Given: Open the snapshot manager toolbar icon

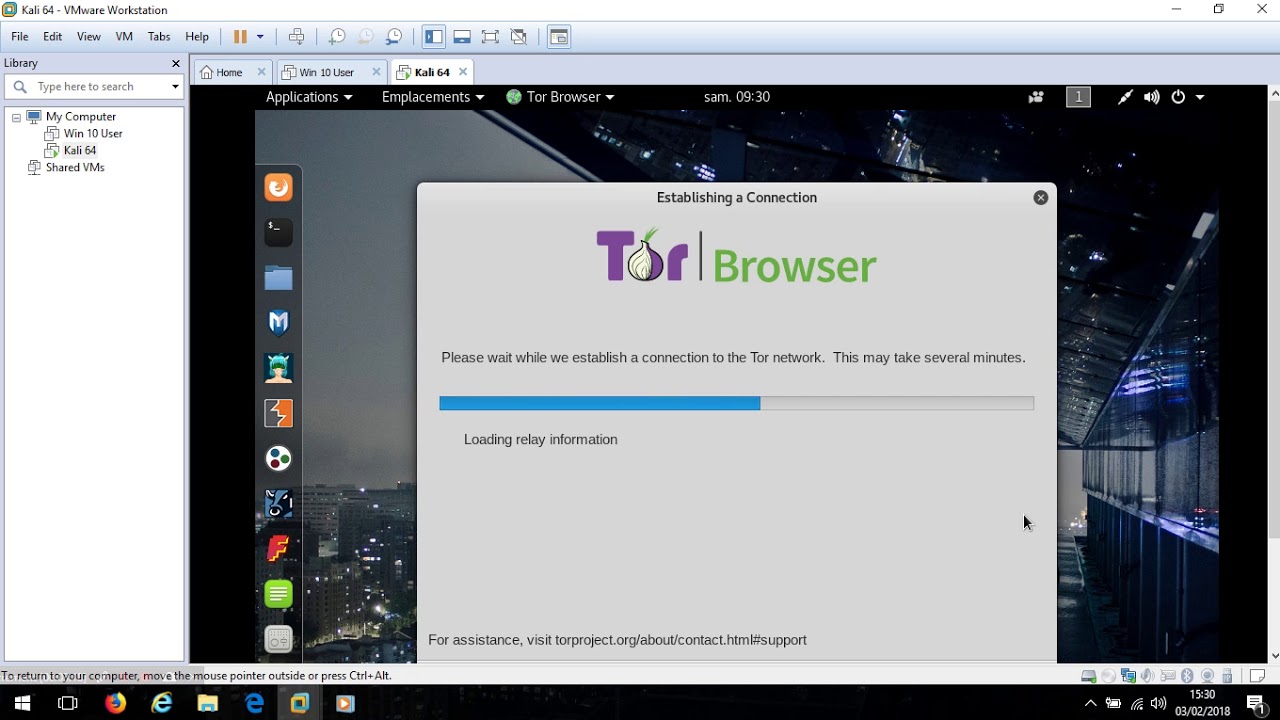Looking at the screenshot, I should pos(394,37).
